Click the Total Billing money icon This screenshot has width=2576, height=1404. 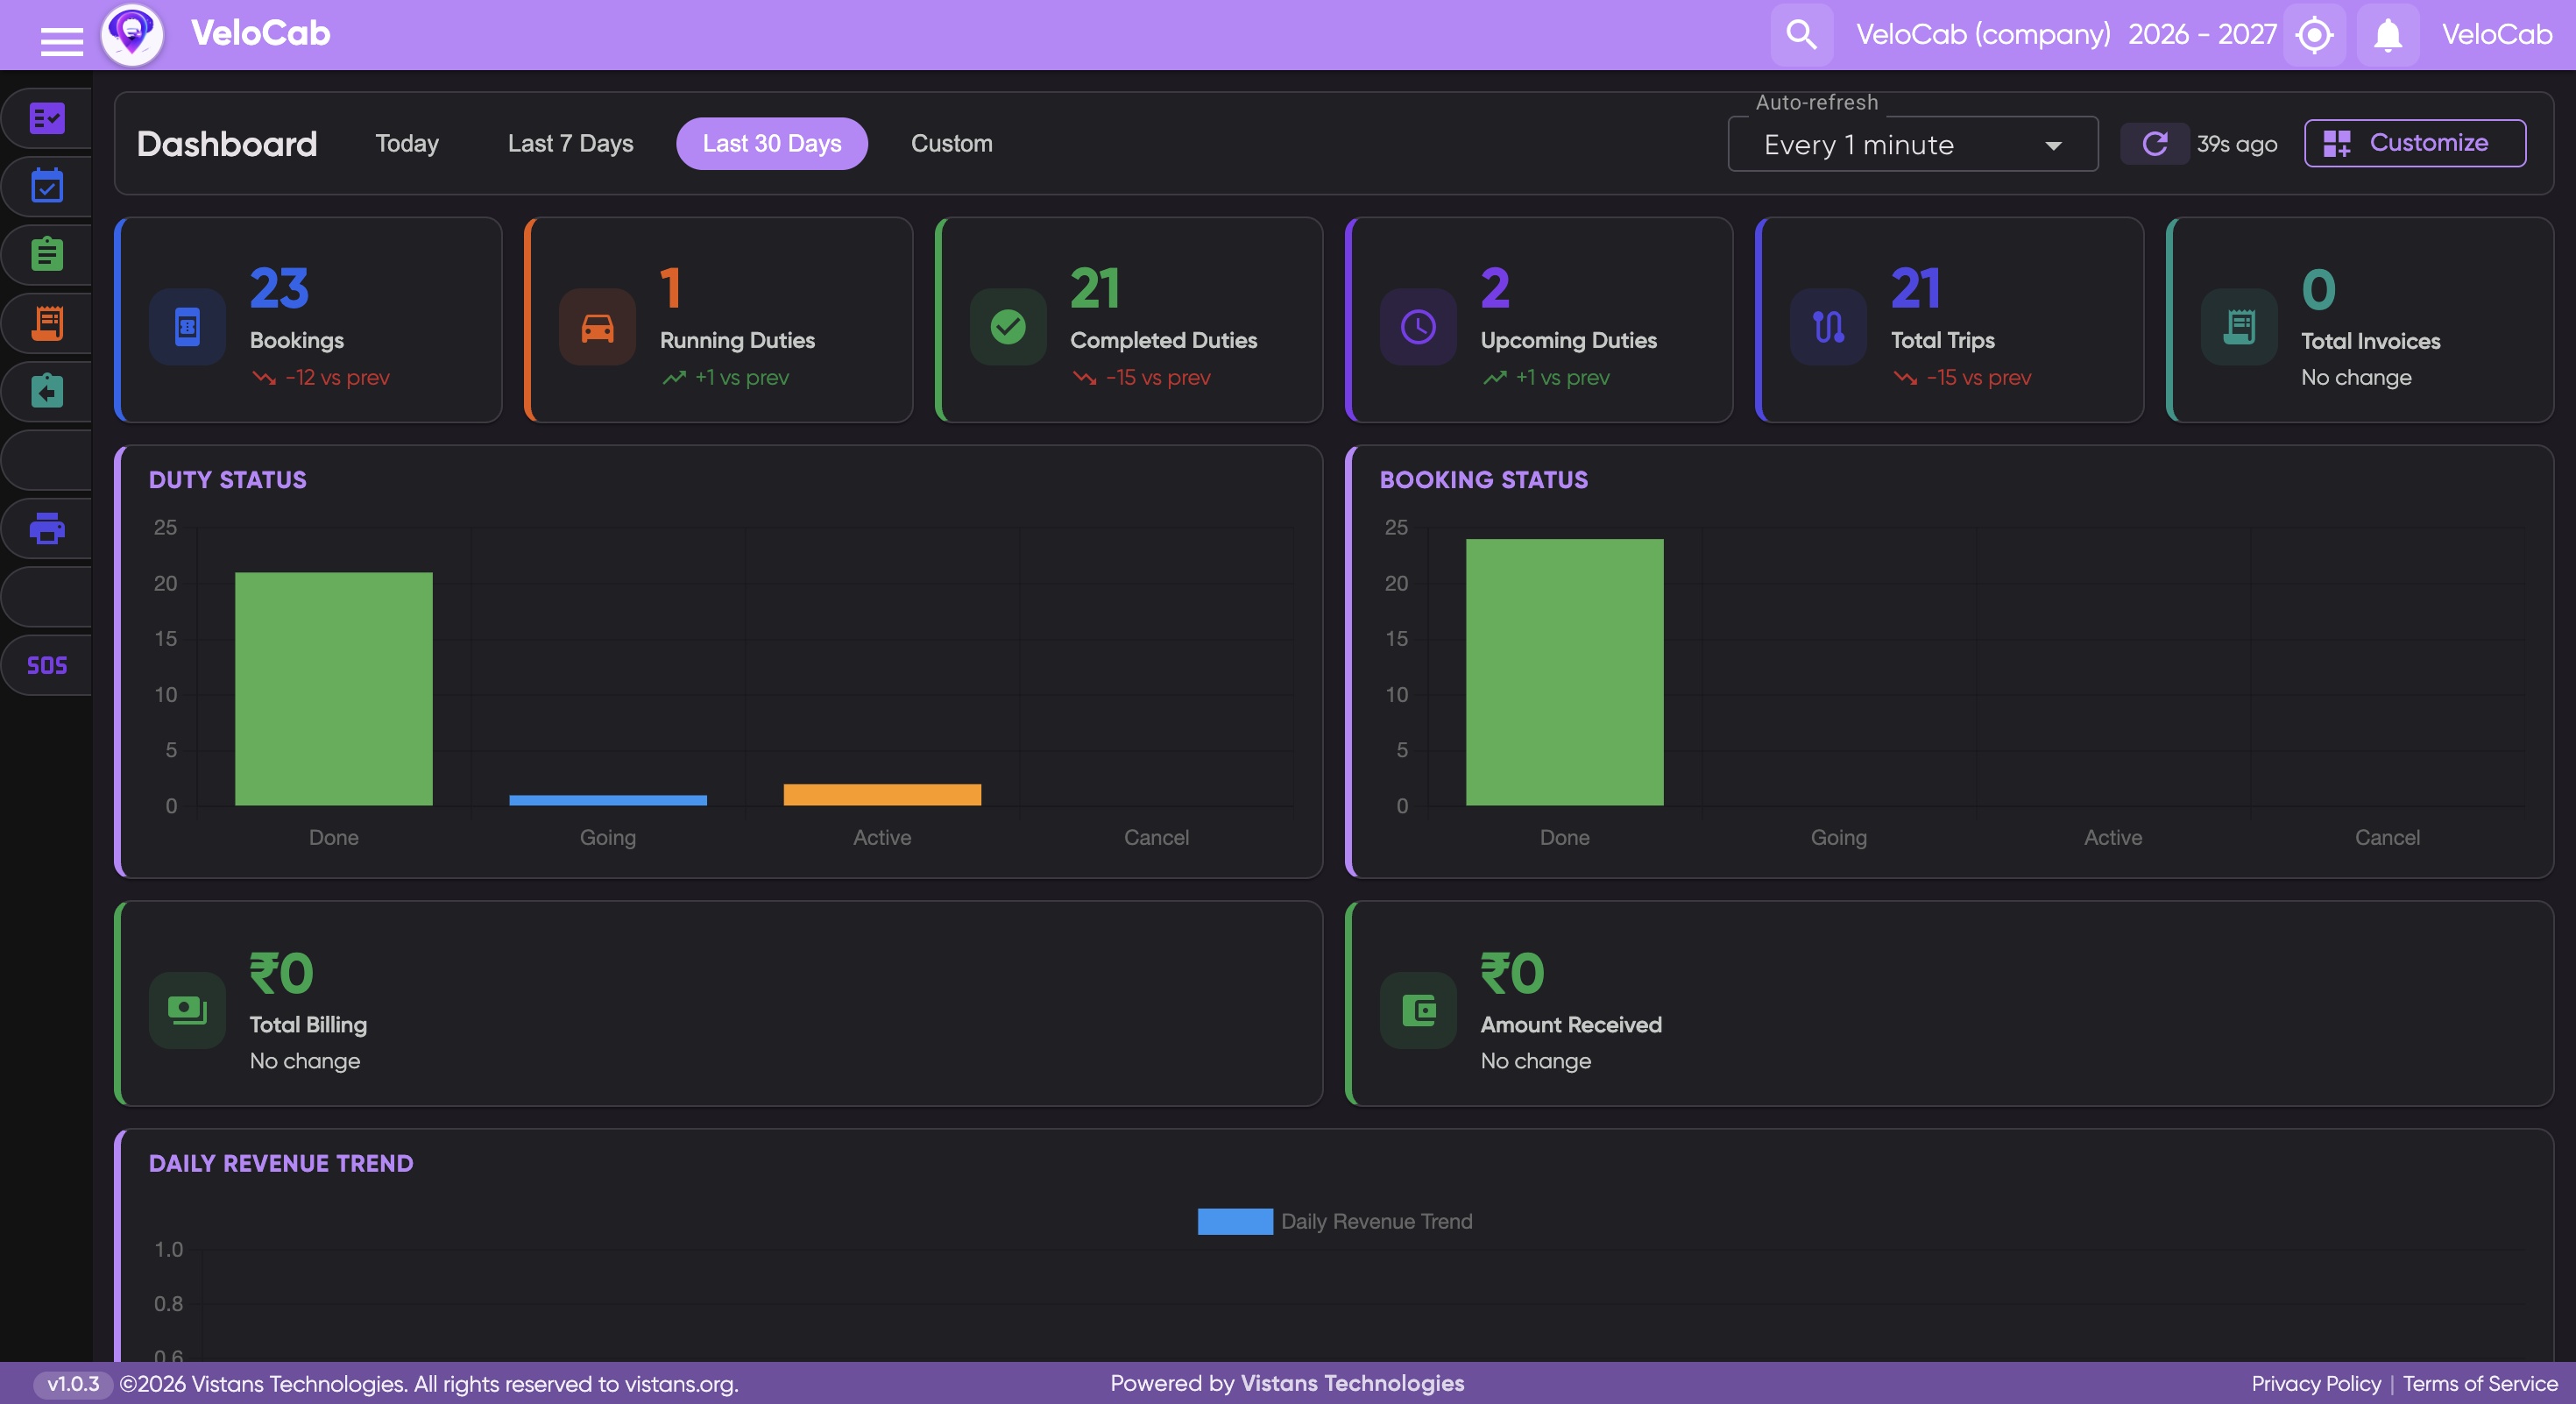click(187, 1010)
